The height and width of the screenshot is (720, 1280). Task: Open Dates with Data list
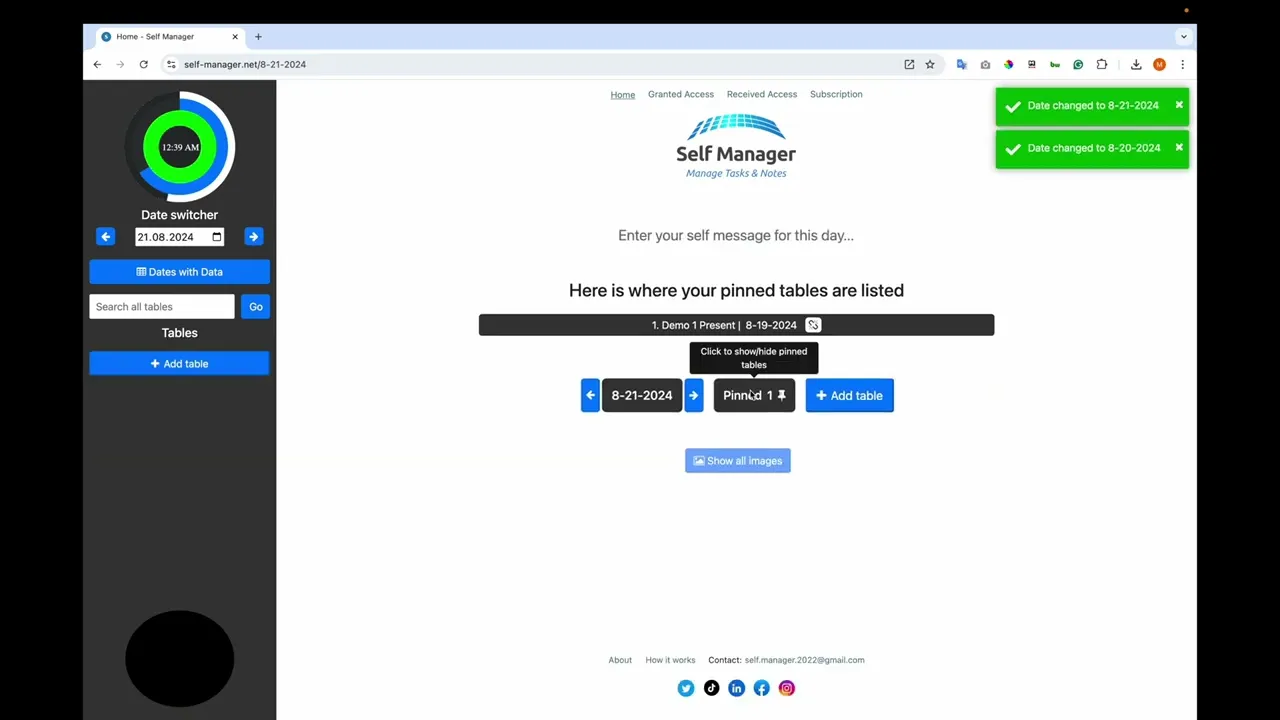click(180, 272)
